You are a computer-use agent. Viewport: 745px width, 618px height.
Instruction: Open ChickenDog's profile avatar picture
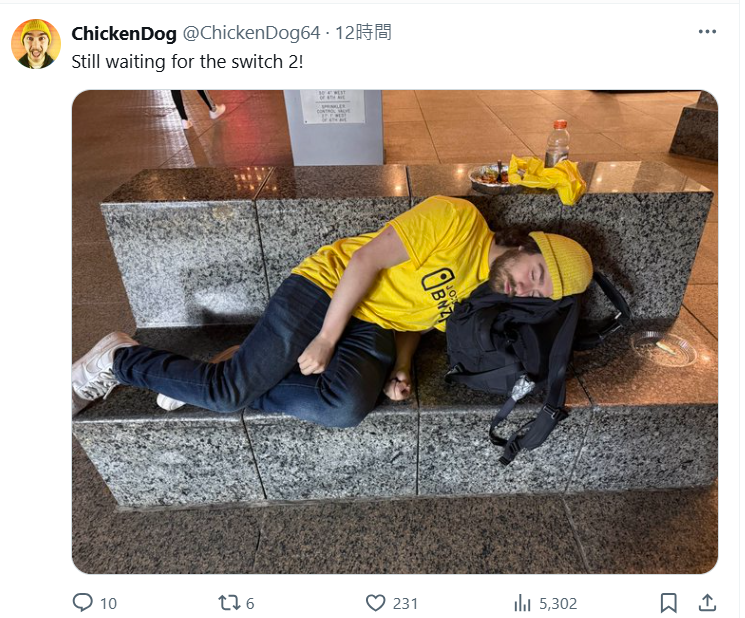click(36, 44)
